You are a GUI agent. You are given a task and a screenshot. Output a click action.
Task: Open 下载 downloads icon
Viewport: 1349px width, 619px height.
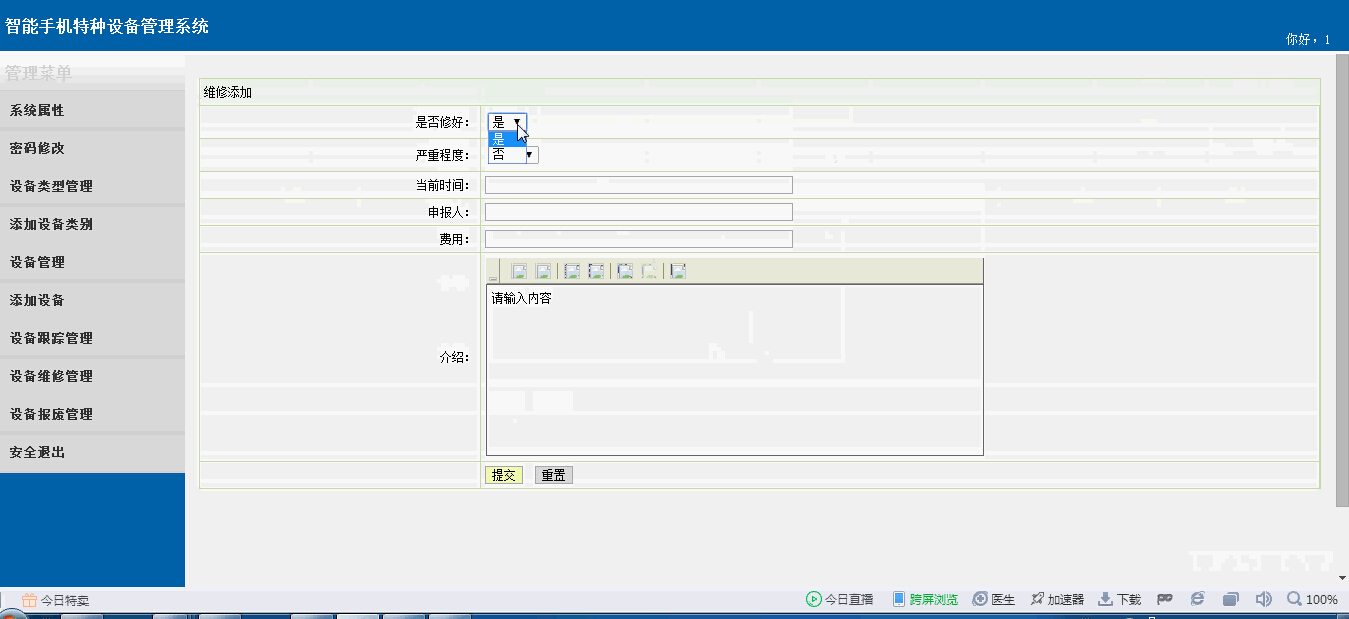coord(1105,599)
